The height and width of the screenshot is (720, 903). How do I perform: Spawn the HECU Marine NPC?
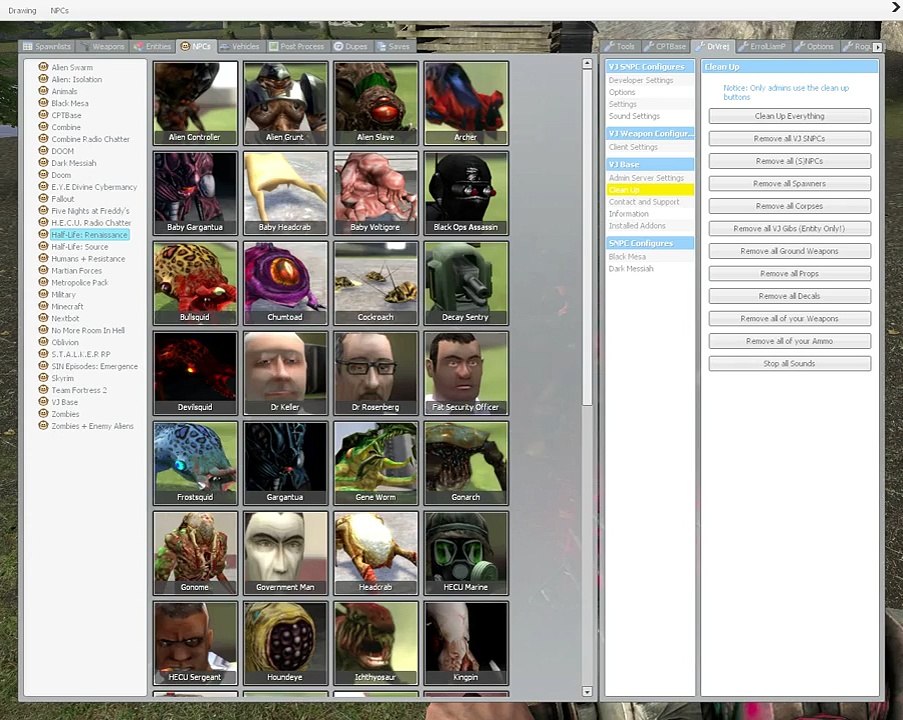click(465, 552)
